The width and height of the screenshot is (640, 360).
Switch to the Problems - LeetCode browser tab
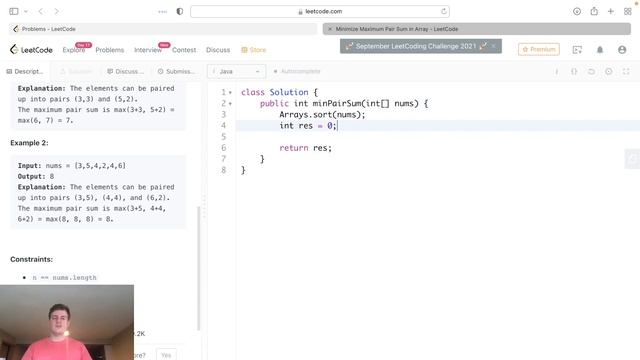click(162, 29)
